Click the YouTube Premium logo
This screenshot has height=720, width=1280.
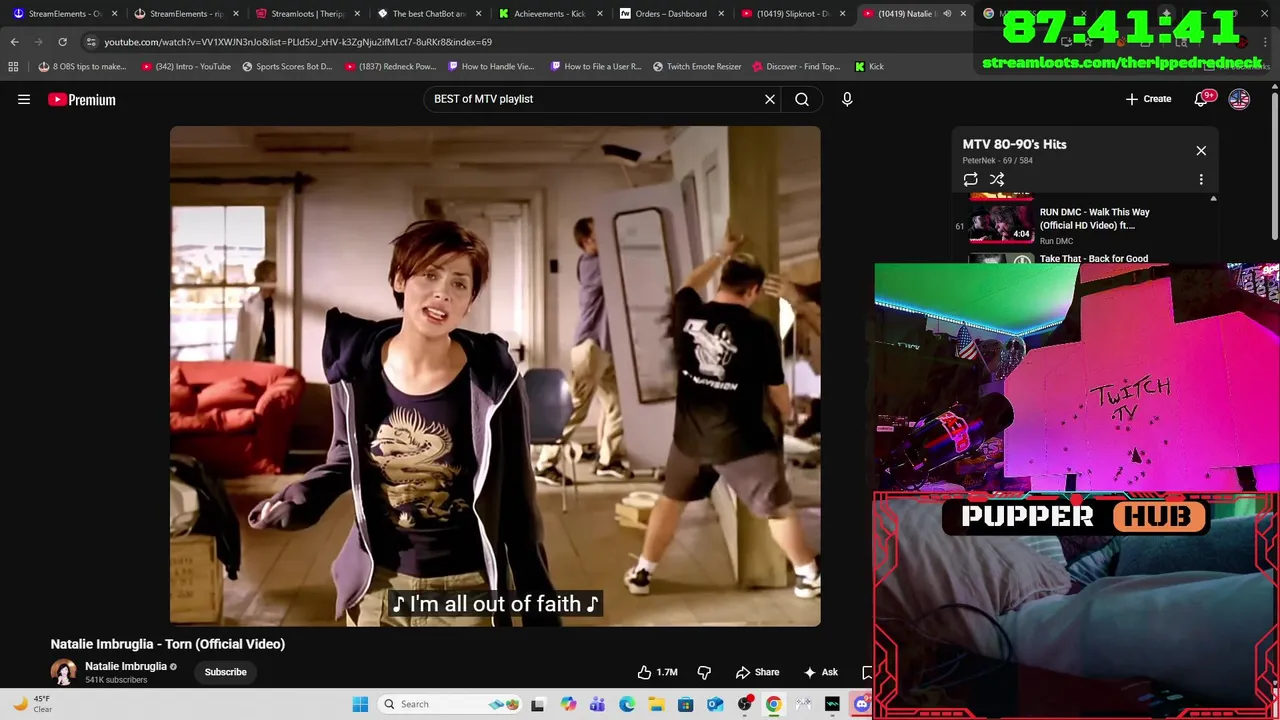(x=82, y=99)
